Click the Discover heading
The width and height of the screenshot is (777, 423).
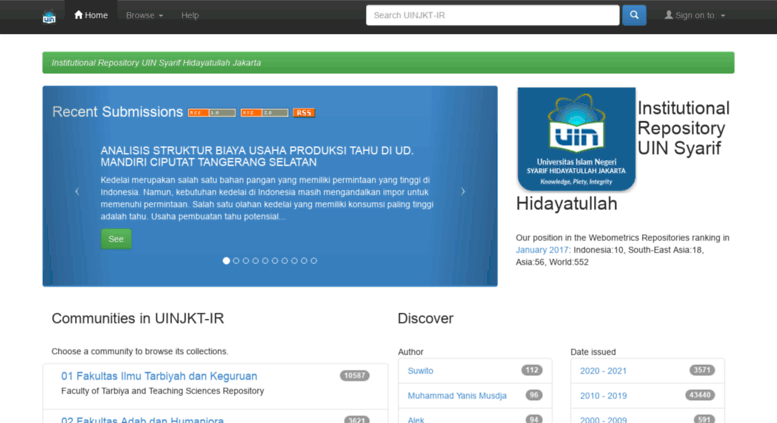[x=425, y=318]
